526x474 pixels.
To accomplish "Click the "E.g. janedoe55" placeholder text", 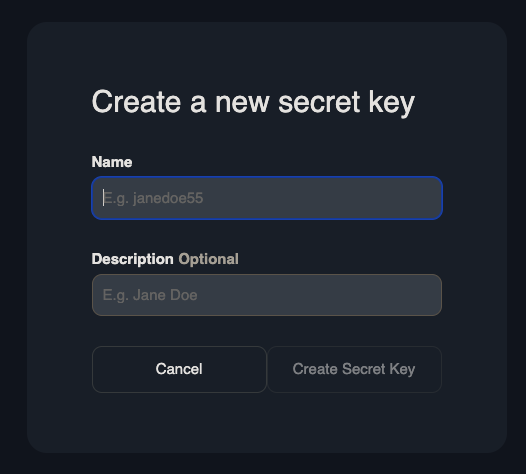I will [153, 198].
